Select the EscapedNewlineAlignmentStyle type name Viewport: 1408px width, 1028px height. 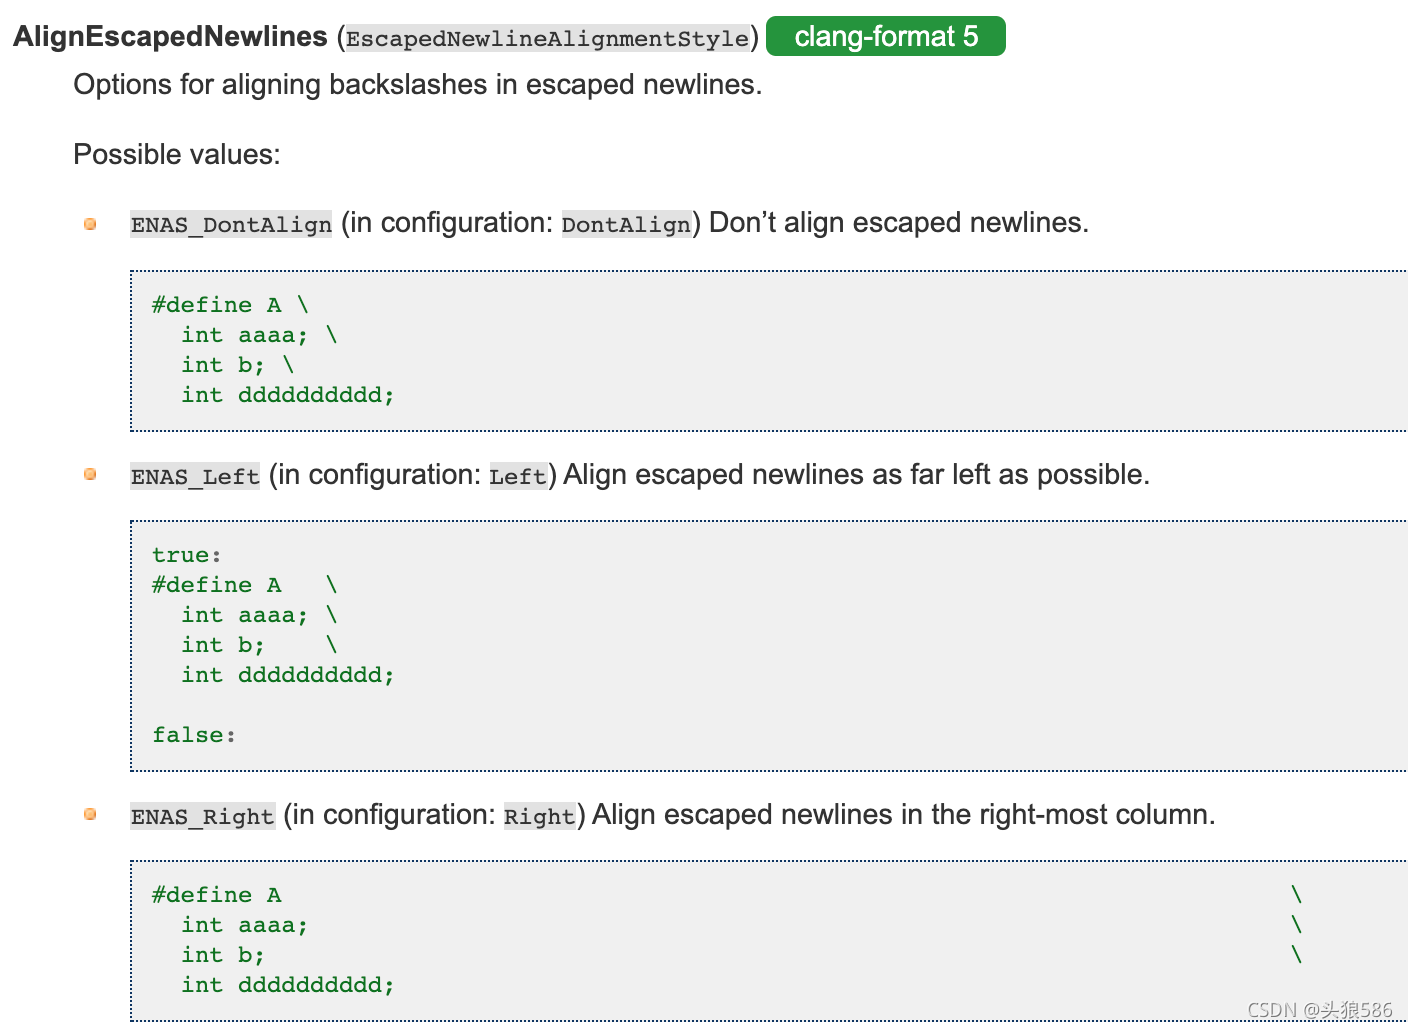547,39
